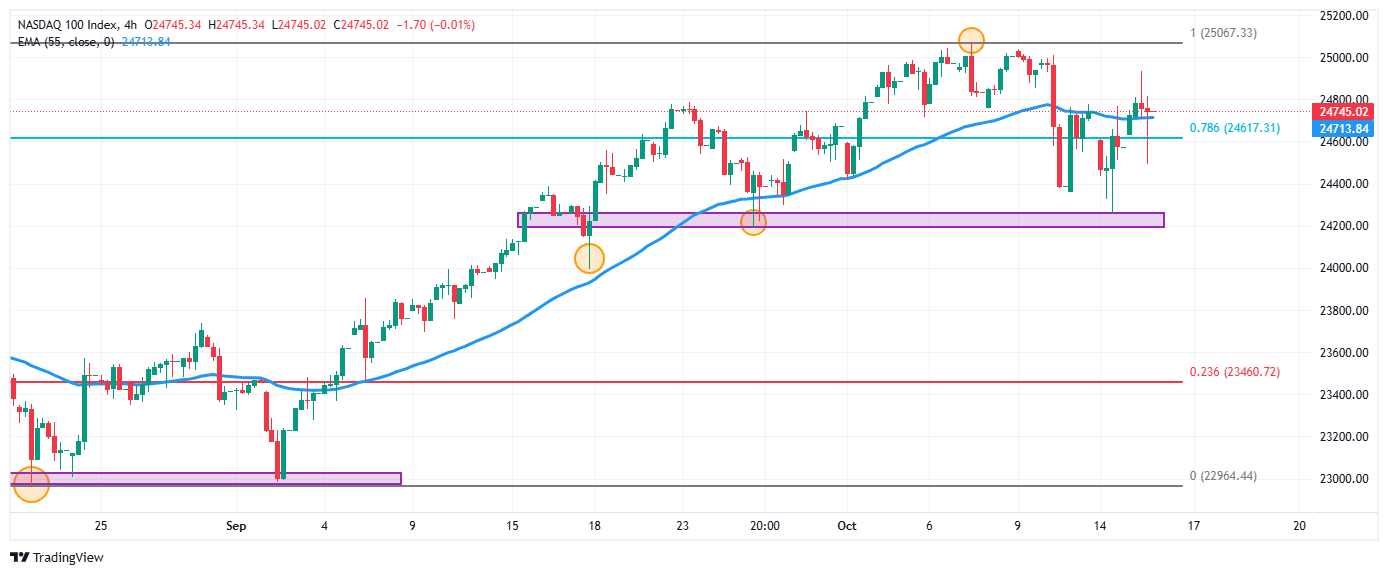The image size is (1388, 575).
Task: Select the red current price tag 24745.02
Action: pyautogui.click(x=1343, y=111)
